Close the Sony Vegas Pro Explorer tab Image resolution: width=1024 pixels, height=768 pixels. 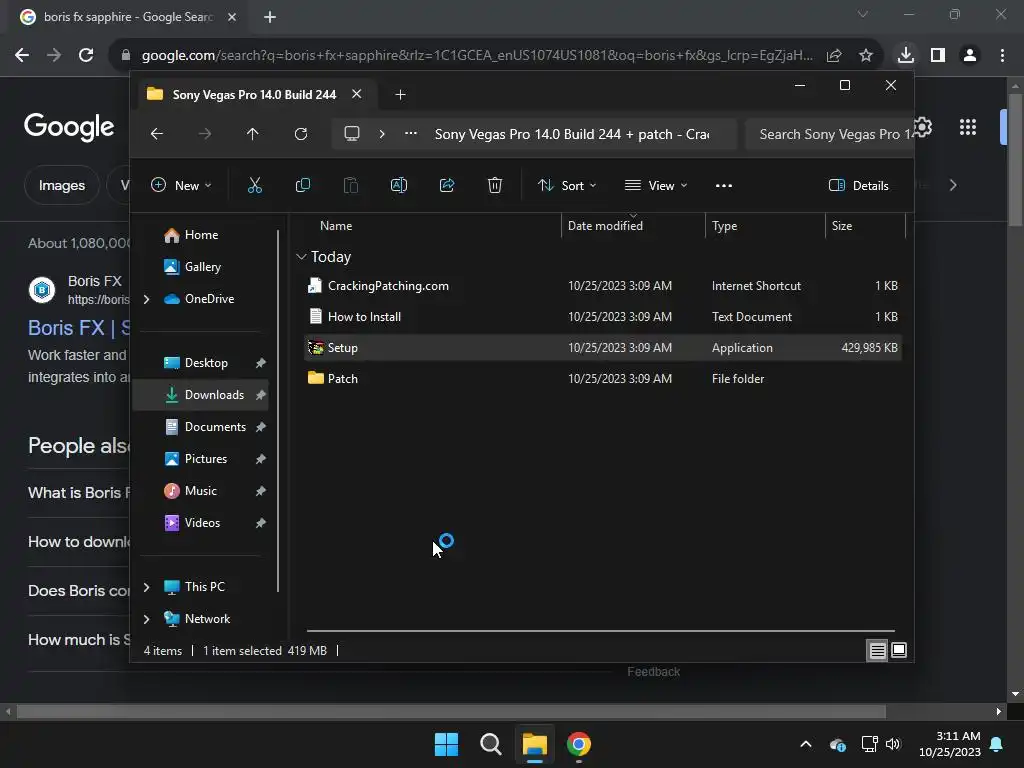point(357,94)
